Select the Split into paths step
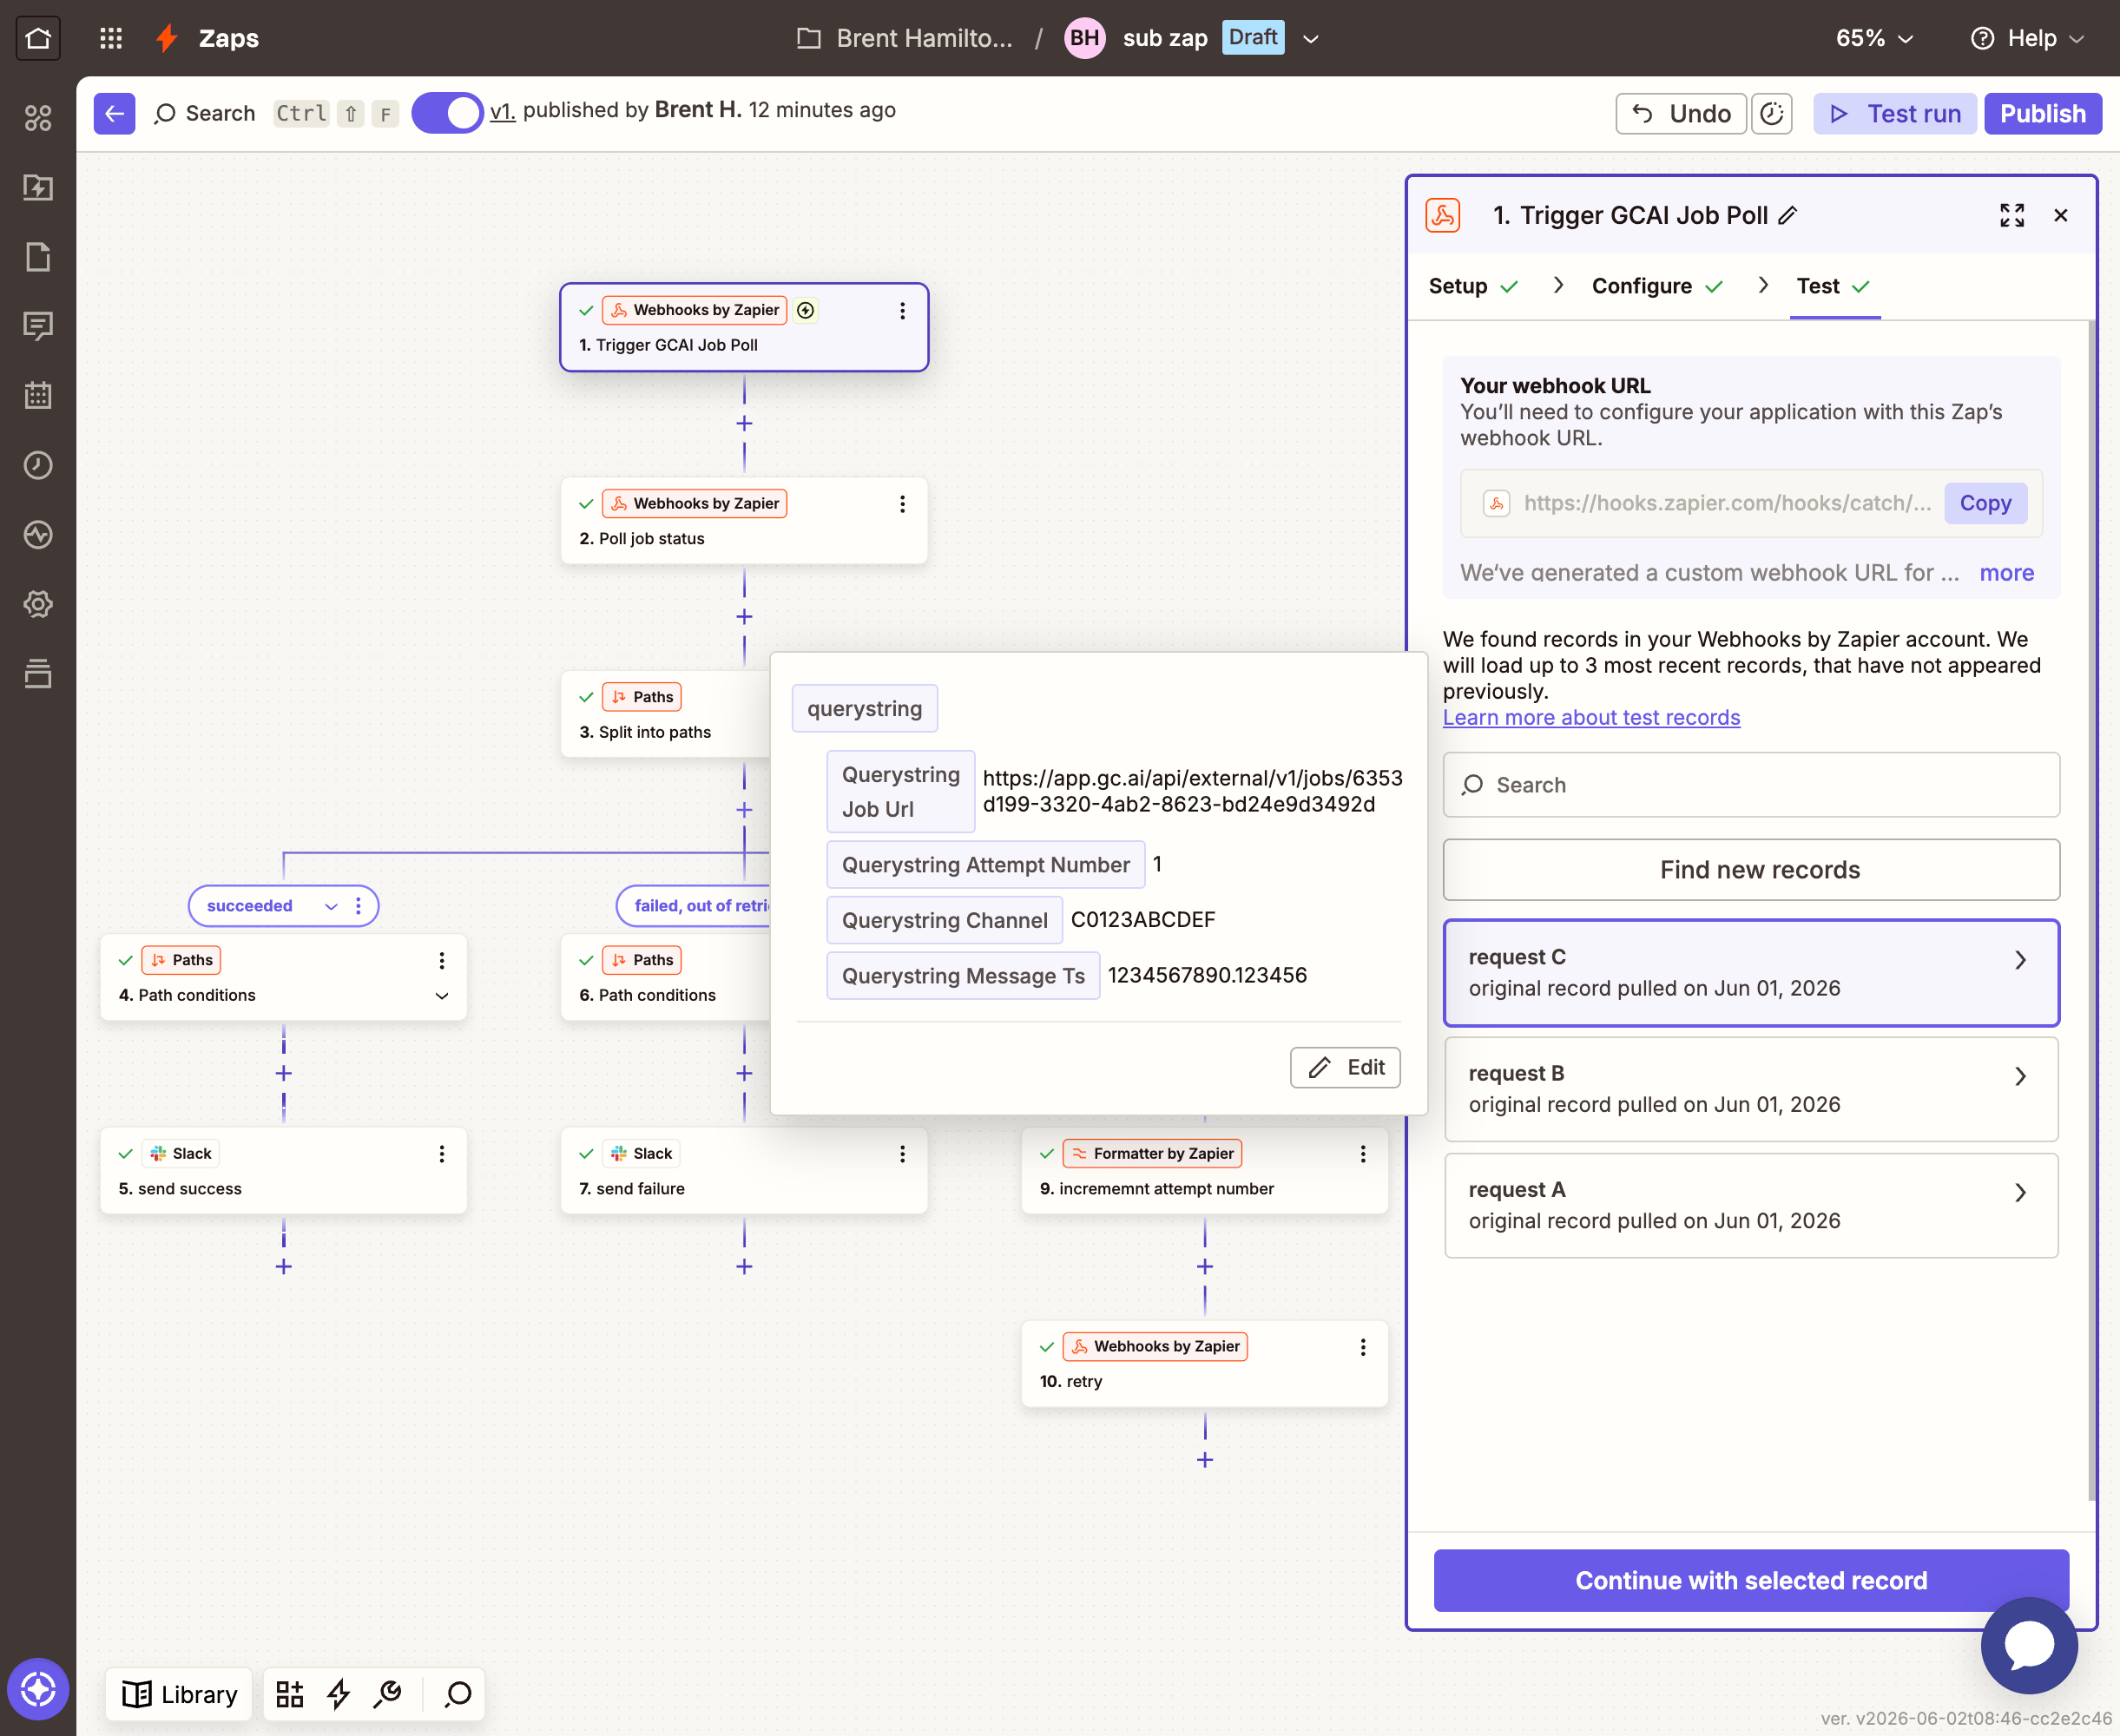This screenshot has width=2120, height=1736. coord(665,714)
